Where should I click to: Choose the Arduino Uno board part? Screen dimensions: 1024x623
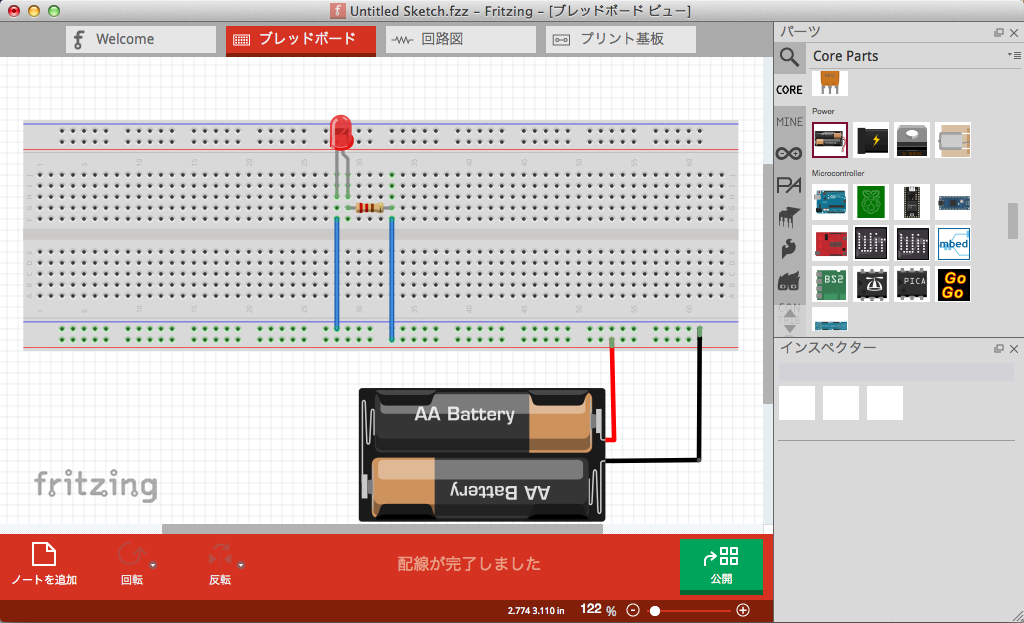tap(830, 202)
